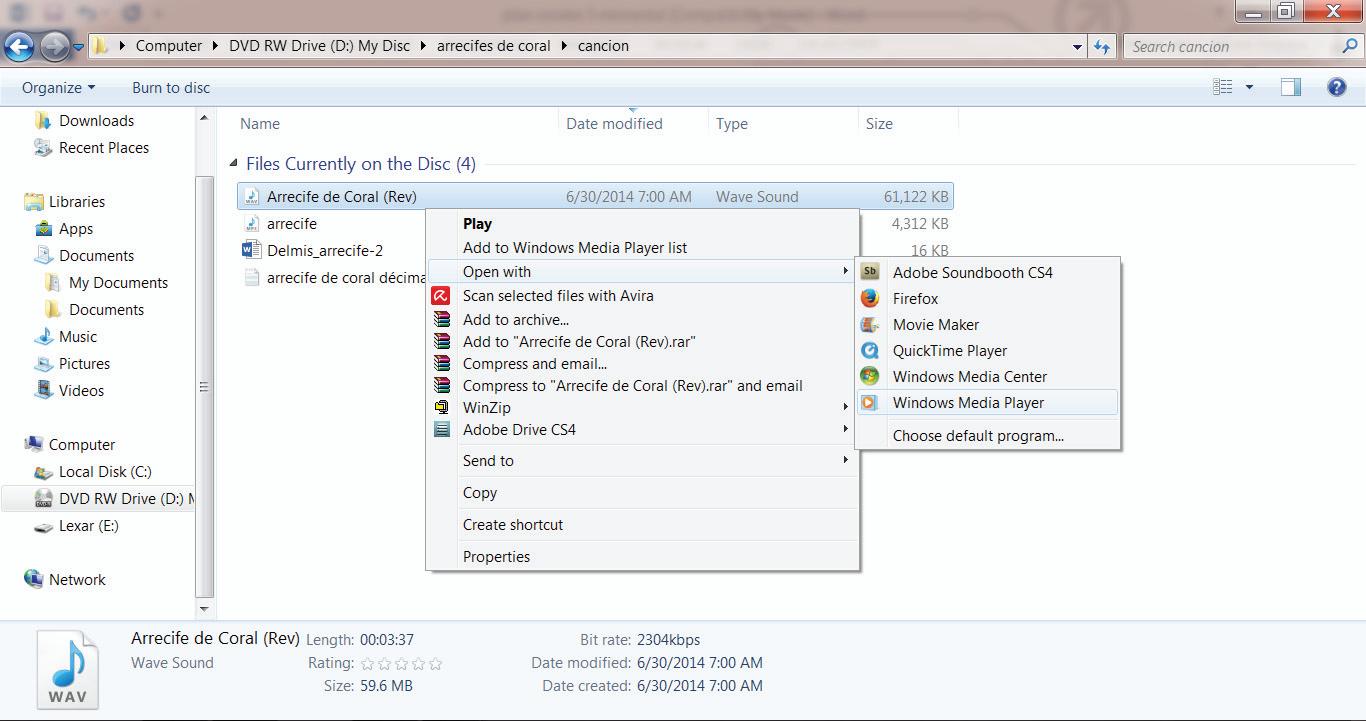Expand the Adobe Drive CS4 submenu
The height and width of the screenshot is (721, 1366).
[643, 430]
